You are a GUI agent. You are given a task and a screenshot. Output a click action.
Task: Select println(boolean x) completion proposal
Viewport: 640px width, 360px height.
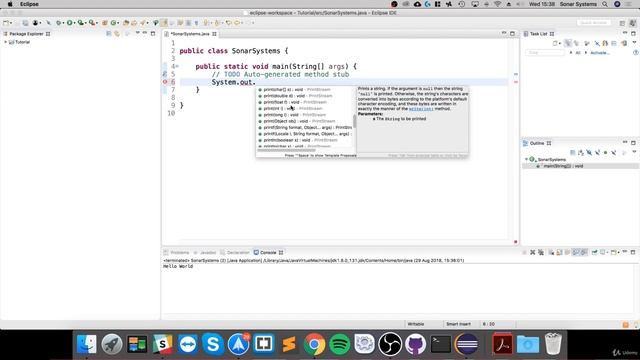305,140
